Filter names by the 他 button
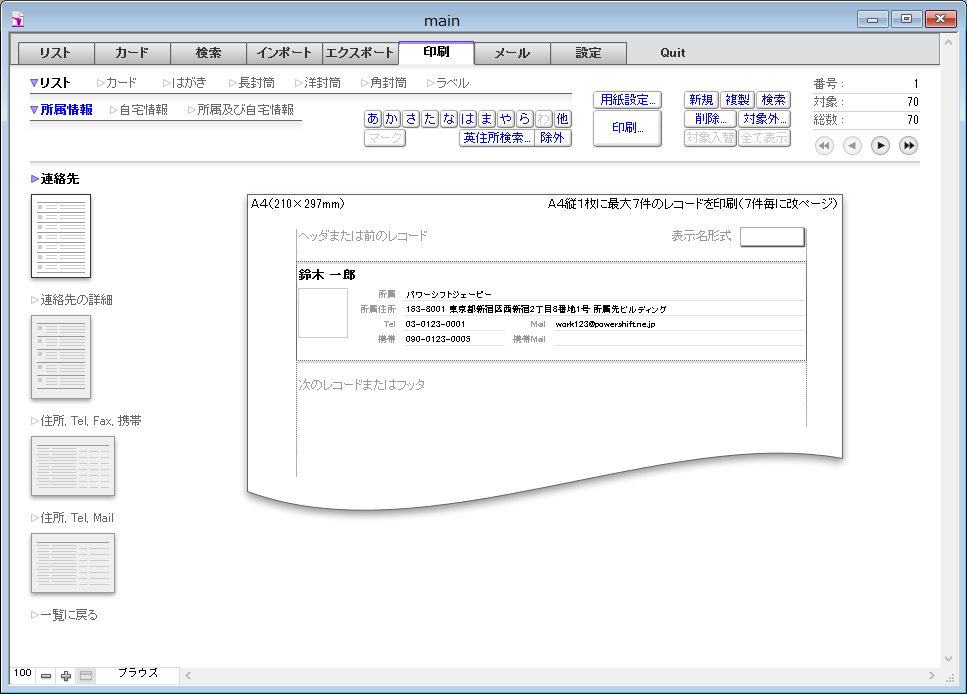 563,119
